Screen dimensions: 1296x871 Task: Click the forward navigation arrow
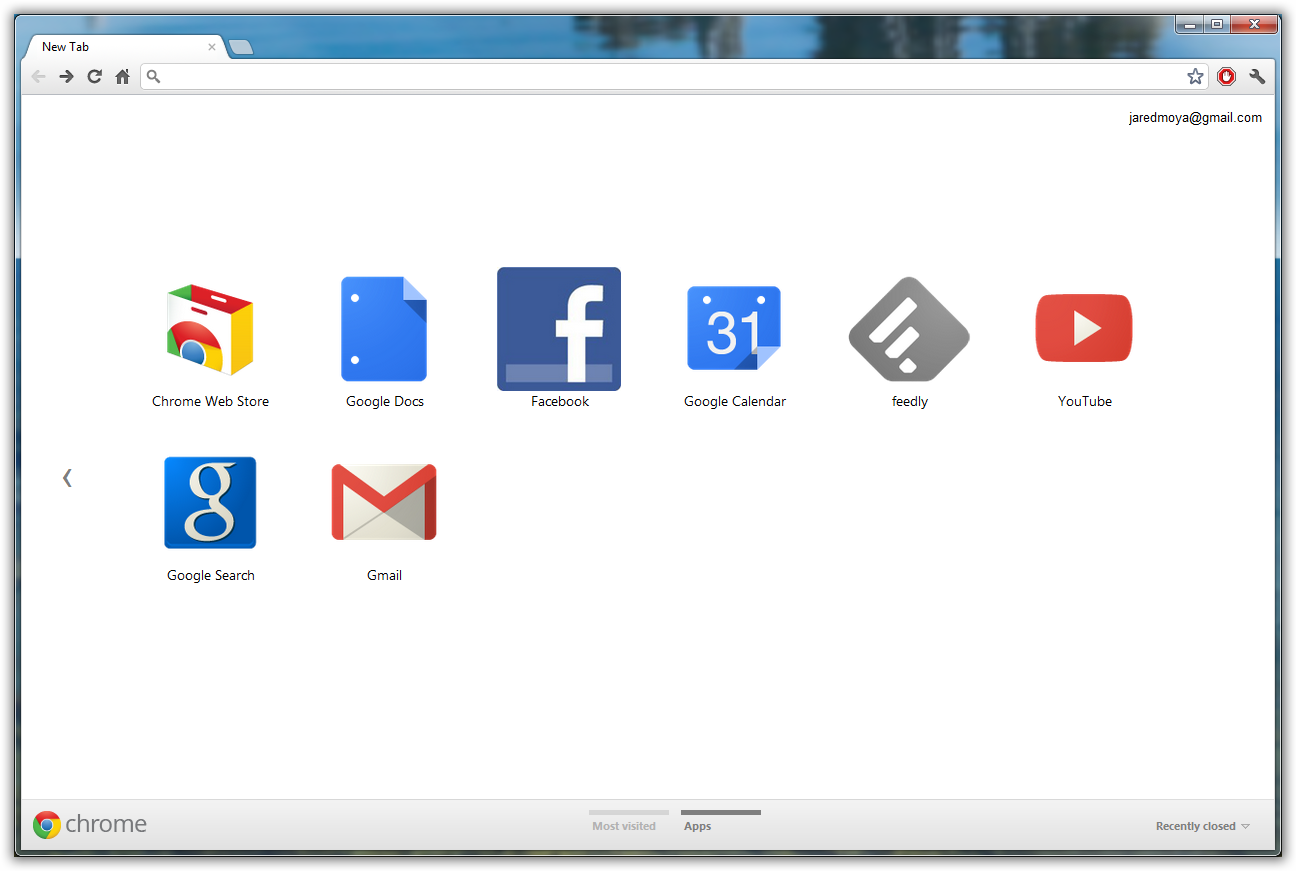(x=66, y=77)
